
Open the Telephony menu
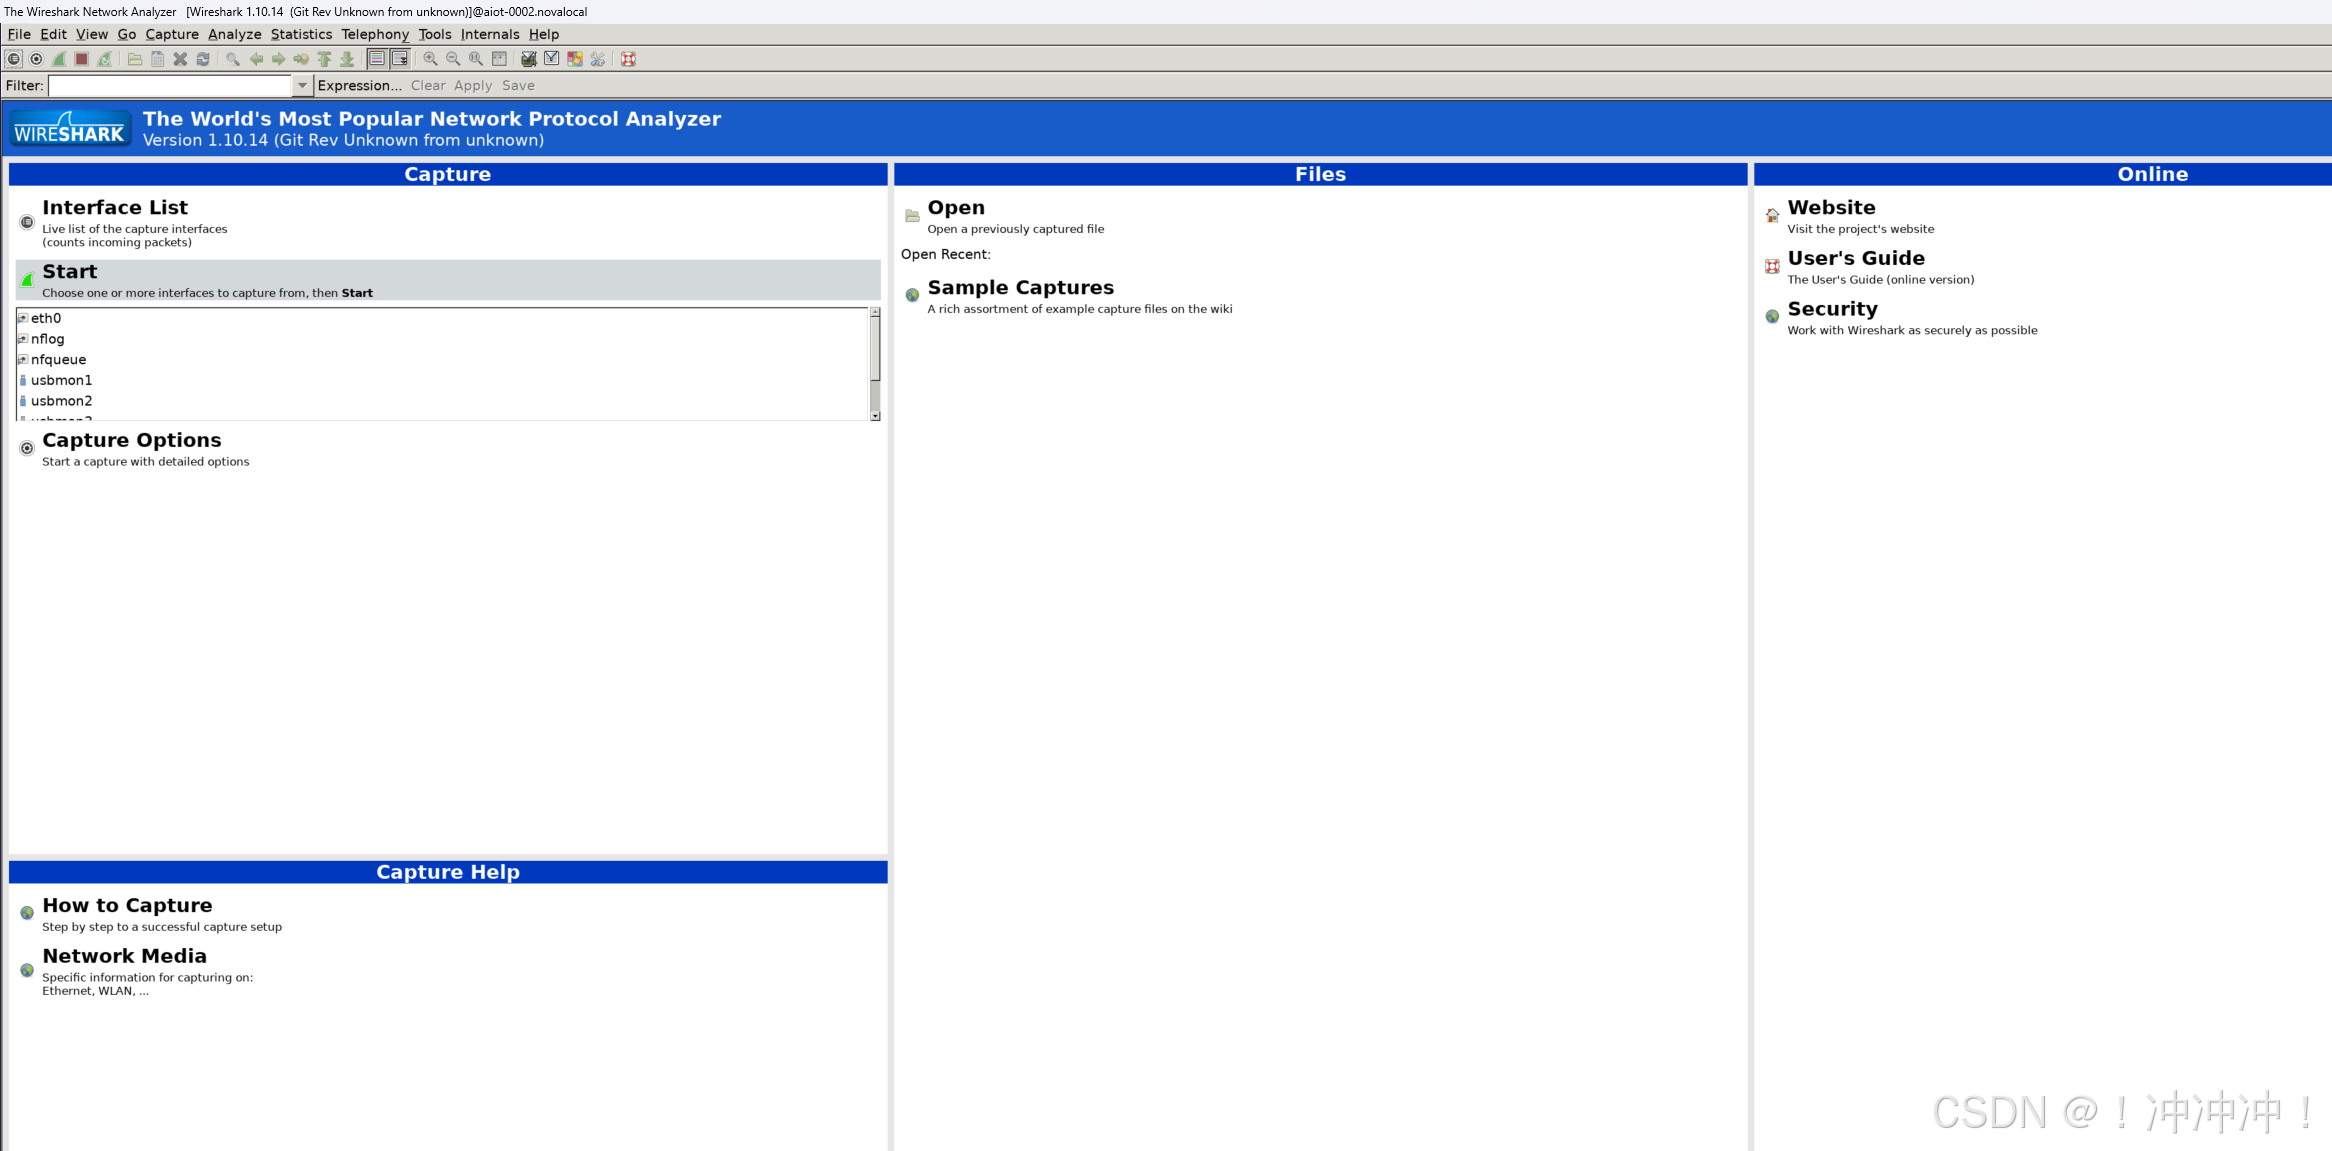click(x=375, y=34)
